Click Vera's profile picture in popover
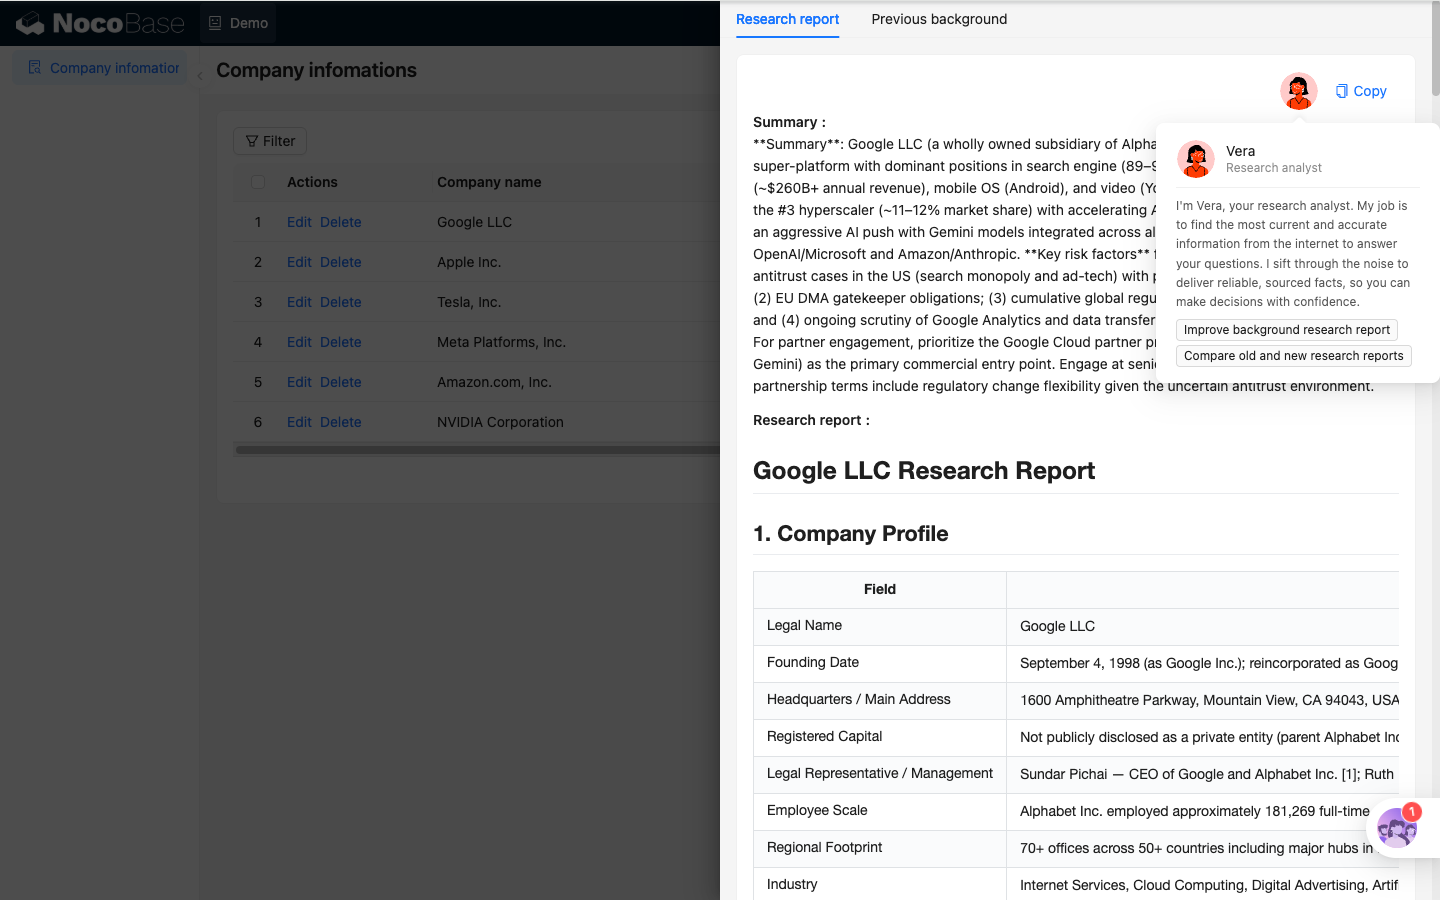 [1195, 159]
